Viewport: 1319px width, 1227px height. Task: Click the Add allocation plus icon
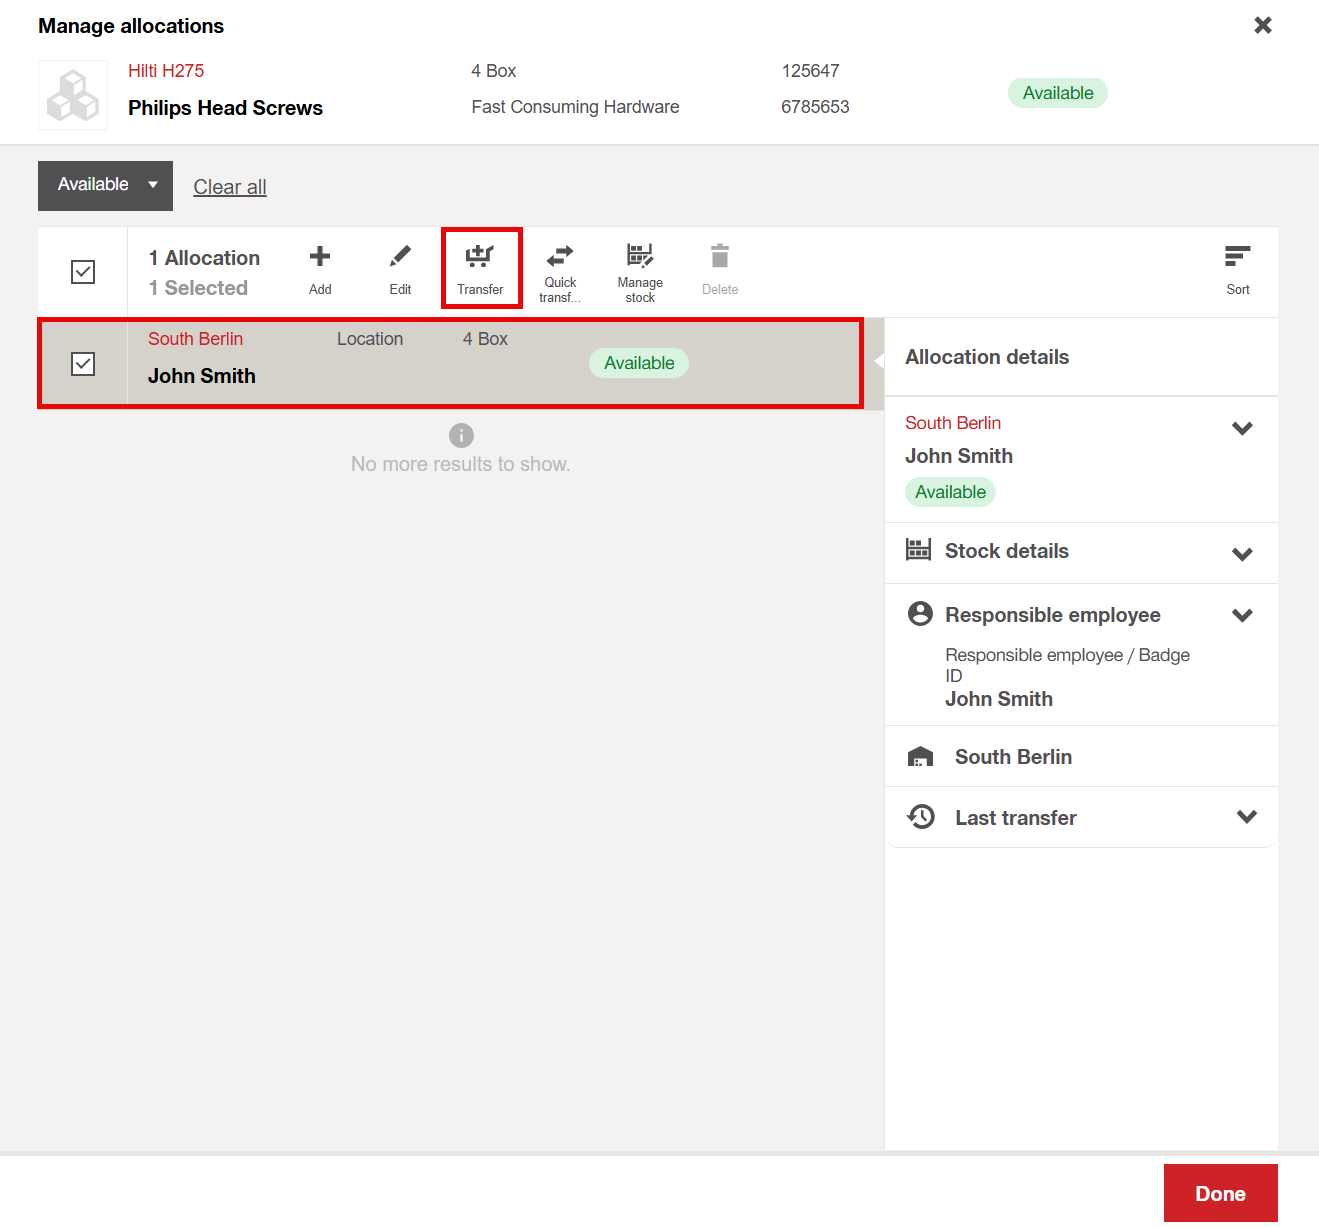320,258
